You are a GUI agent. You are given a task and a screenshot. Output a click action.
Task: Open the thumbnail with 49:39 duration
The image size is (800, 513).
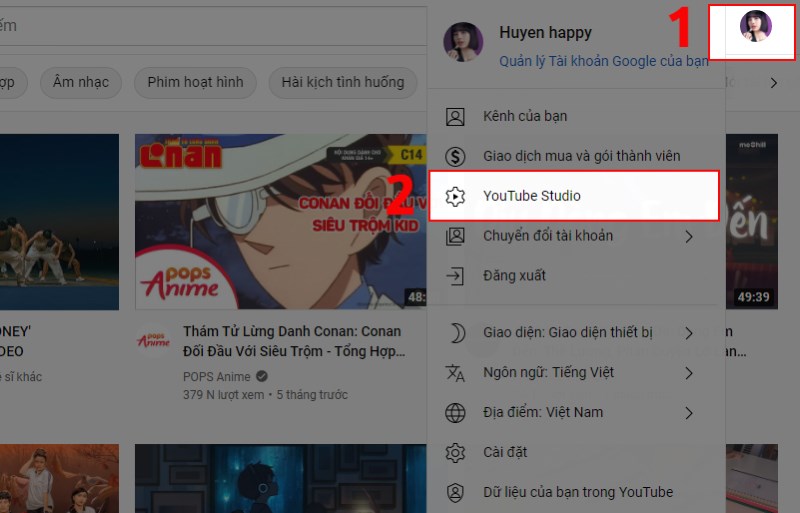click(752, 222)
